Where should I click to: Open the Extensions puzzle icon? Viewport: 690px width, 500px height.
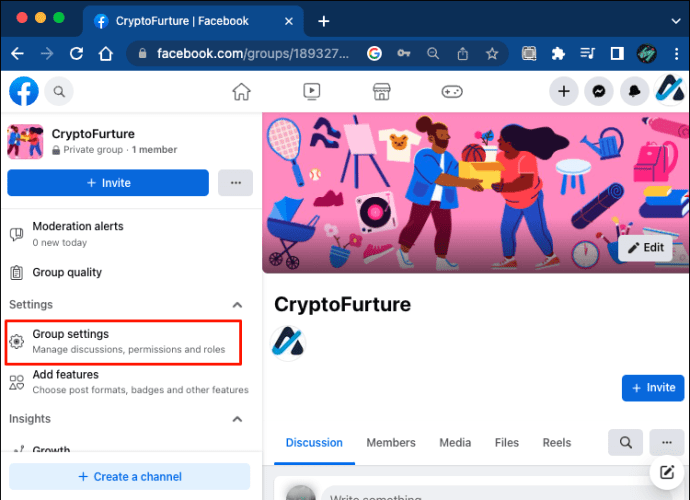point(558,54)
